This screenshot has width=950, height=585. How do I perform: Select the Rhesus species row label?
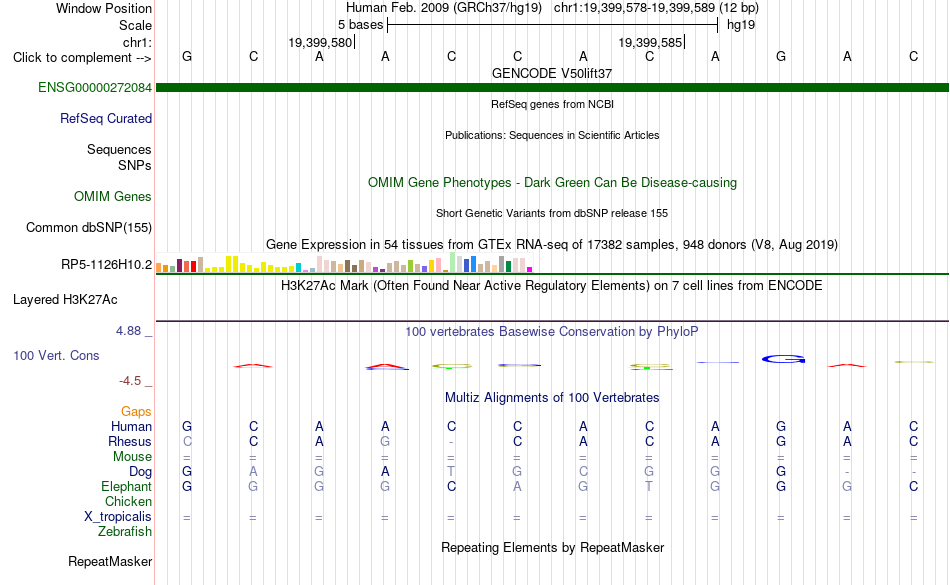130,441
